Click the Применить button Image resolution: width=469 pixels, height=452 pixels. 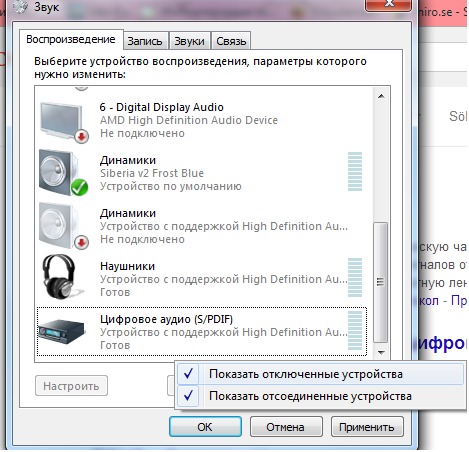pyautogui.click(x=367, y=427)
